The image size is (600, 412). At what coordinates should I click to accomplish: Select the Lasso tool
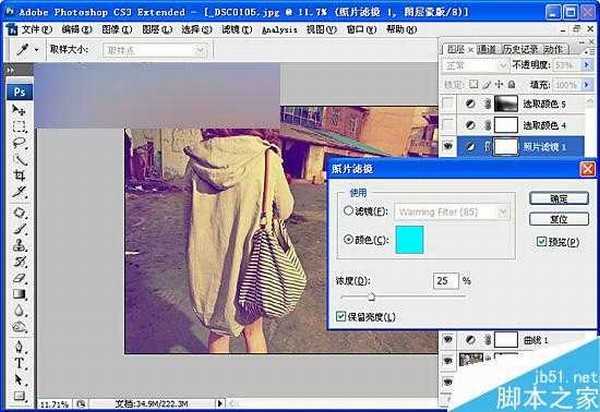pyautogui.click(x=18, y=143)
